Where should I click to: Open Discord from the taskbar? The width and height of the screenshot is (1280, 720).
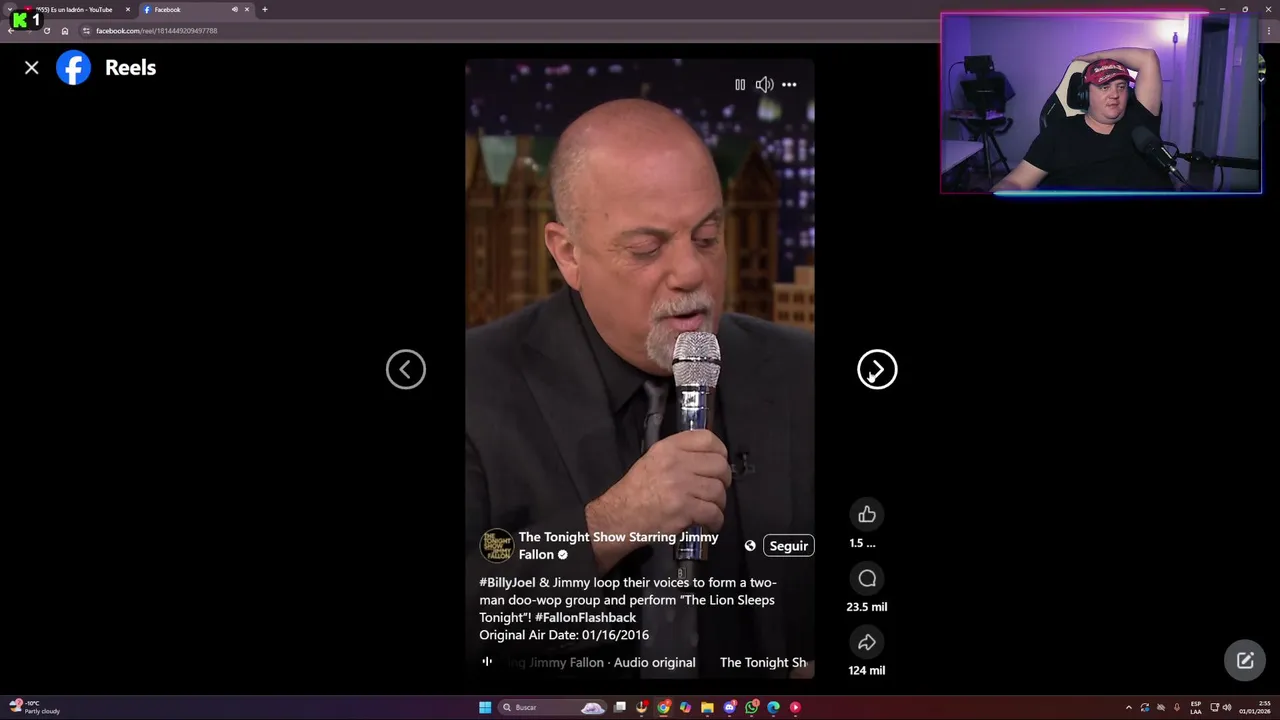[x=730, y=707]
